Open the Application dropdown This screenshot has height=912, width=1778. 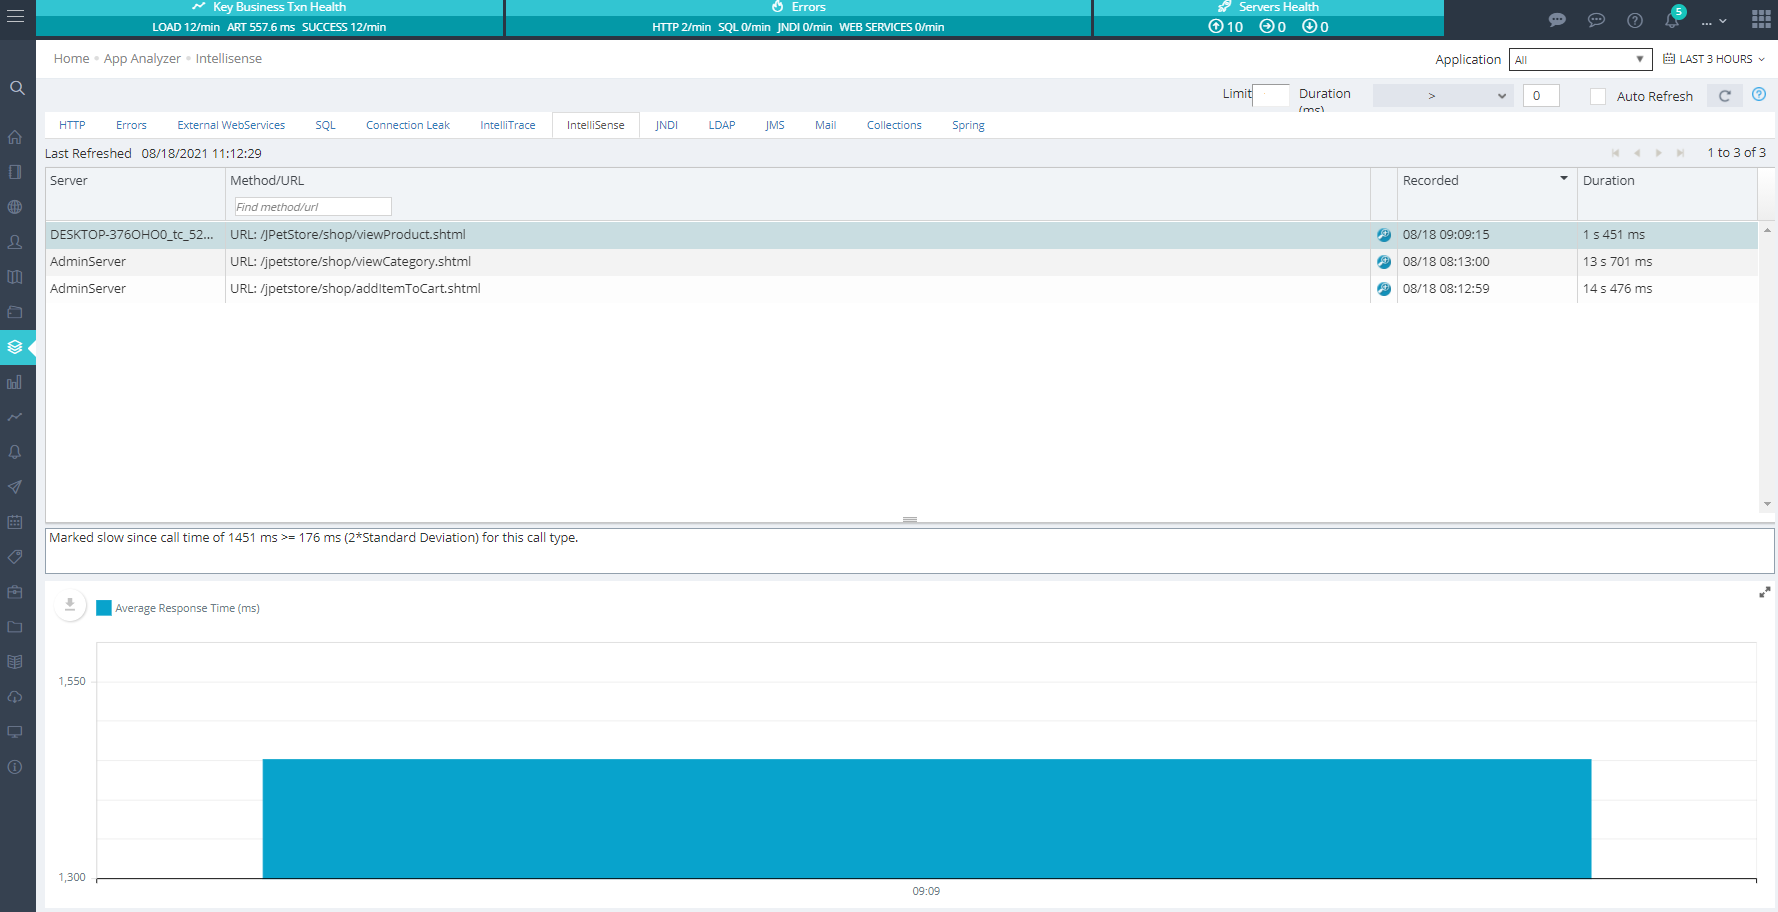pyautogui.click(x=1579, y=60)
